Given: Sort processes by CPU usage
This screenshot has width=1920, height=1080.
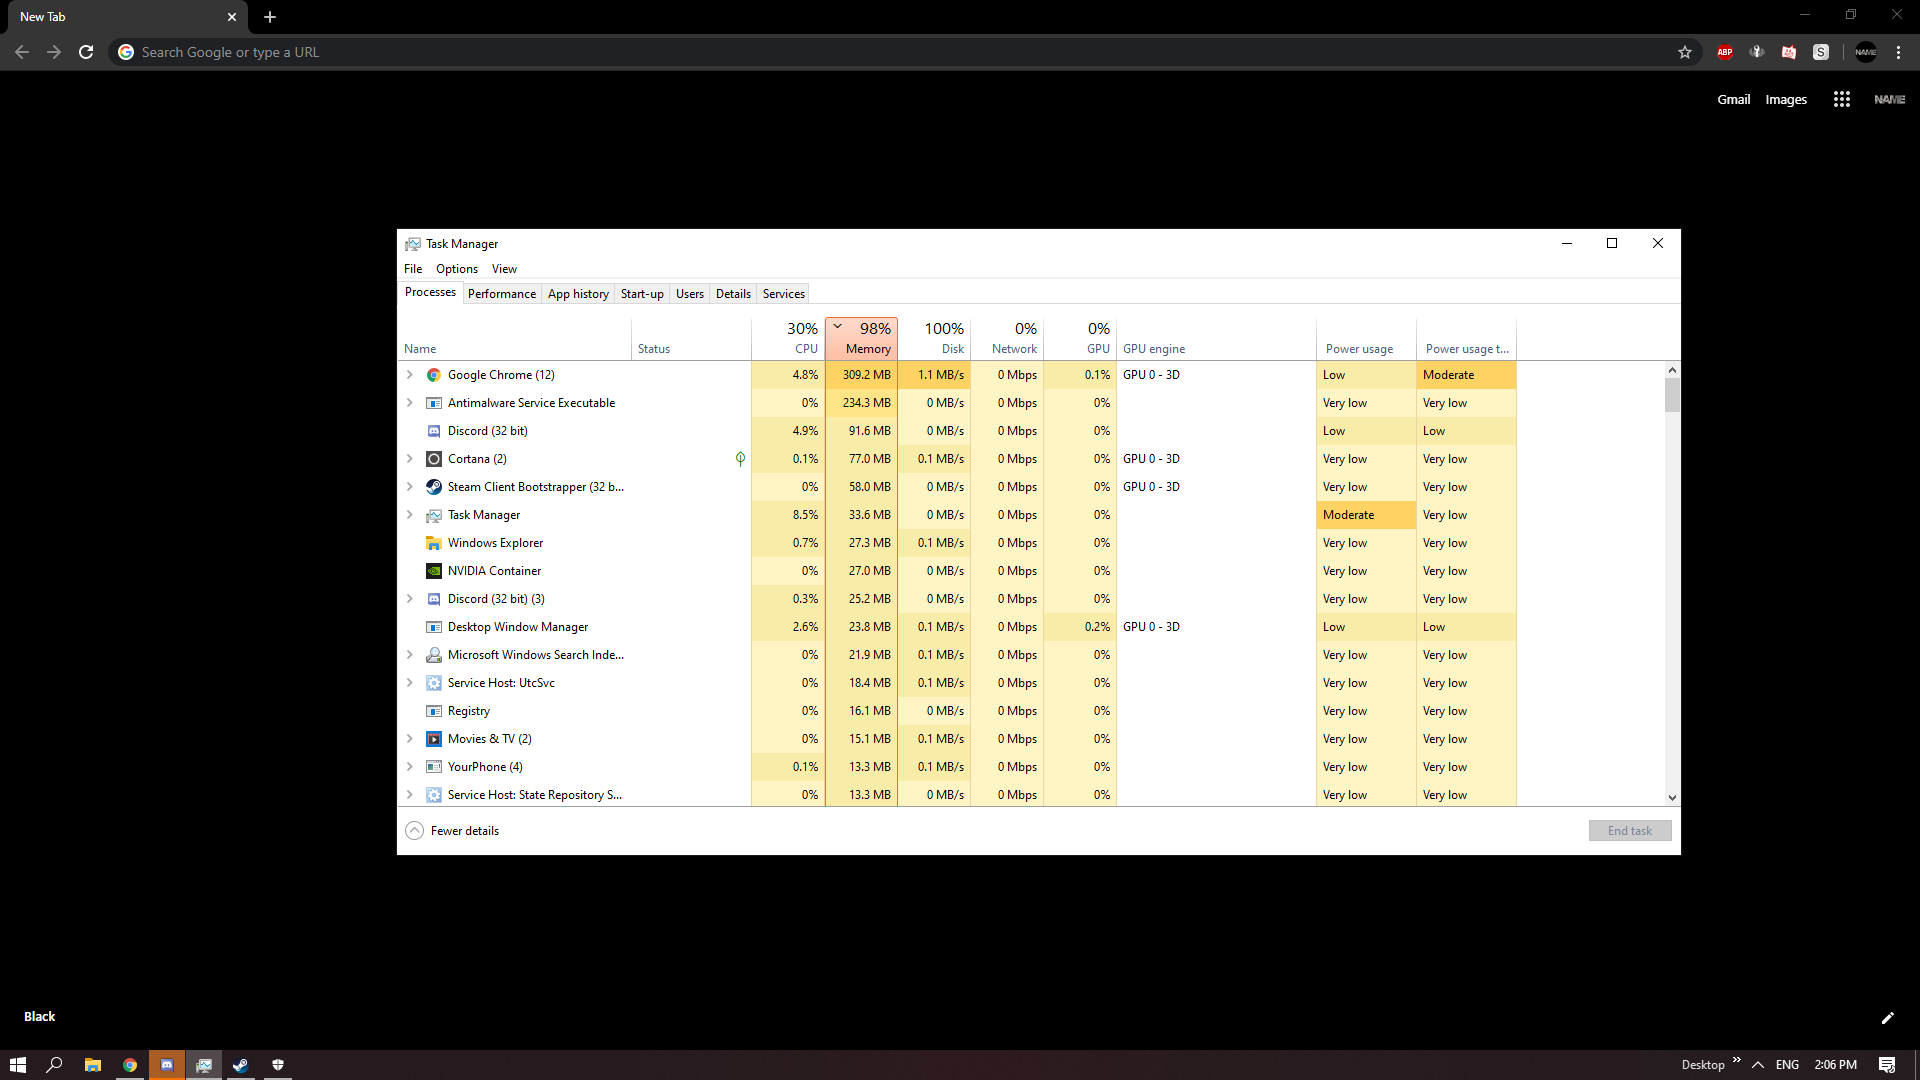Looking at the screenshot, I should (788, 338).
